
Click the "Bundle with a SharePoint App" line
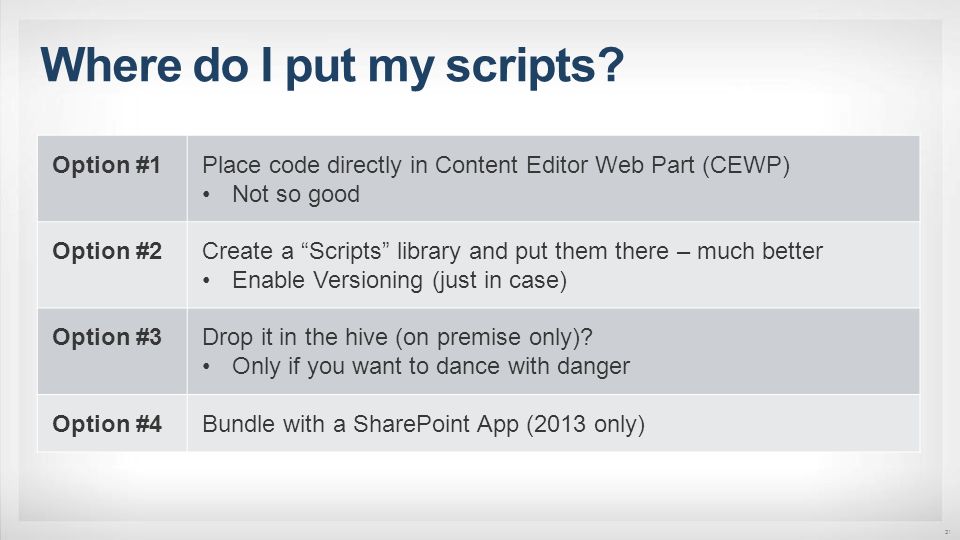(423, 424)
